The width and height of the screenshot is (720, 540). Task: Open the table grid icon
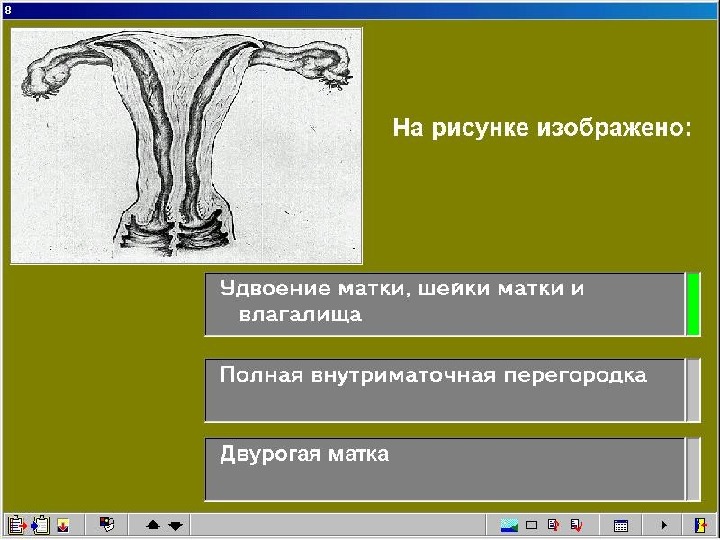pos(621,525)
